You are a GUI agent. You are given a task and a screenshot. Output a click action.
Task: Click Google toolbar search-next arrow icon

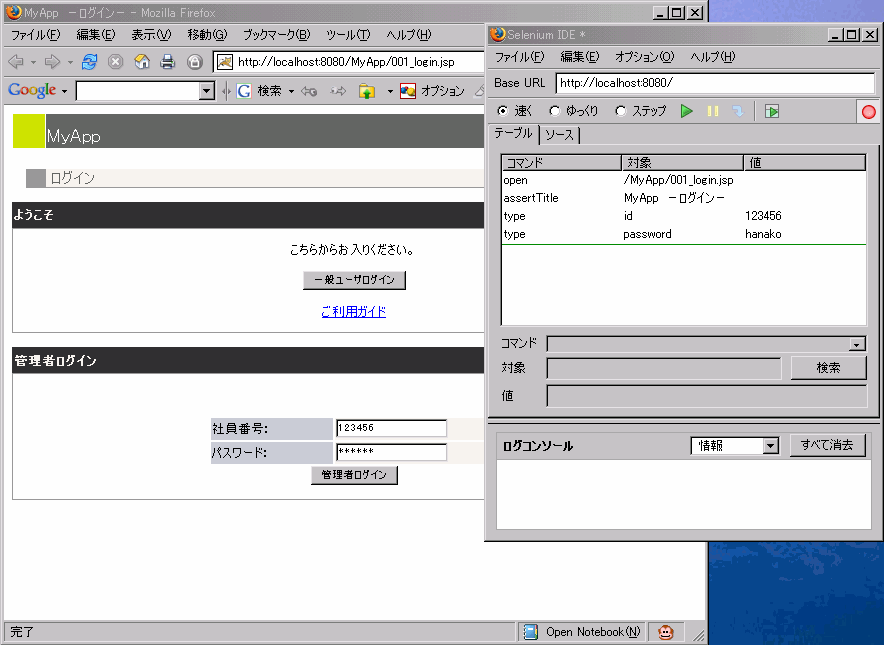338,91
